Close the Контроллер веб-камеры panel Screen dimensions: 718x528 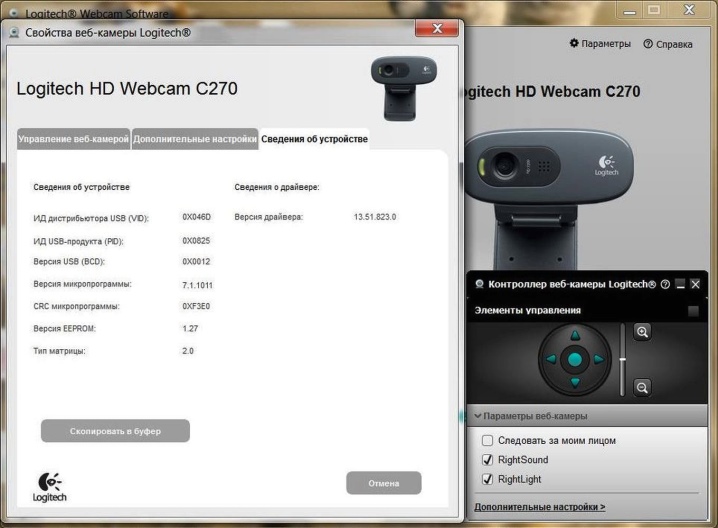click(695, 284)
